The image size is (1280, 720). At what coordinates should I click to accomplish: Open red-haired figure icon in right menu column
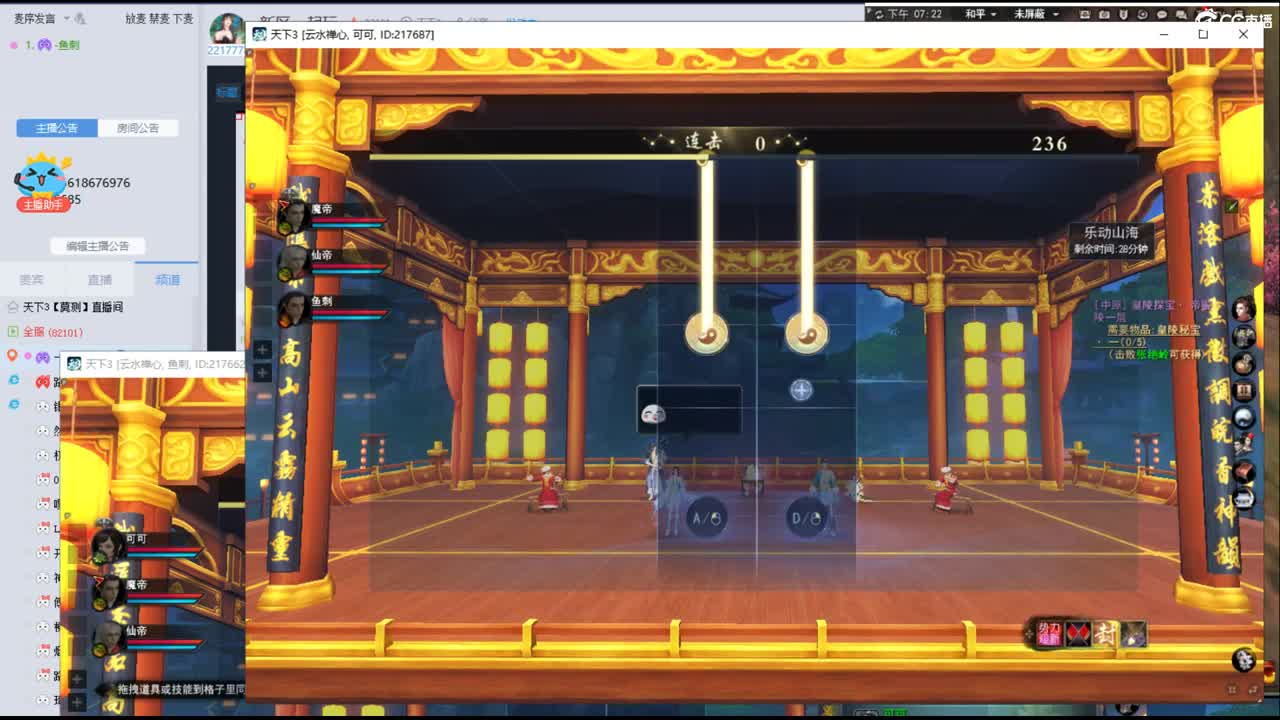(1243, 444)
